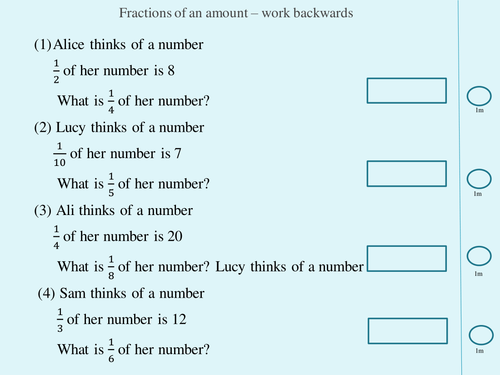This screenshot has height=375, width=500.
Task: Click the worksheet title 'Fractions of an amount'
Action: pyautogui.click(x=183, y=13)
